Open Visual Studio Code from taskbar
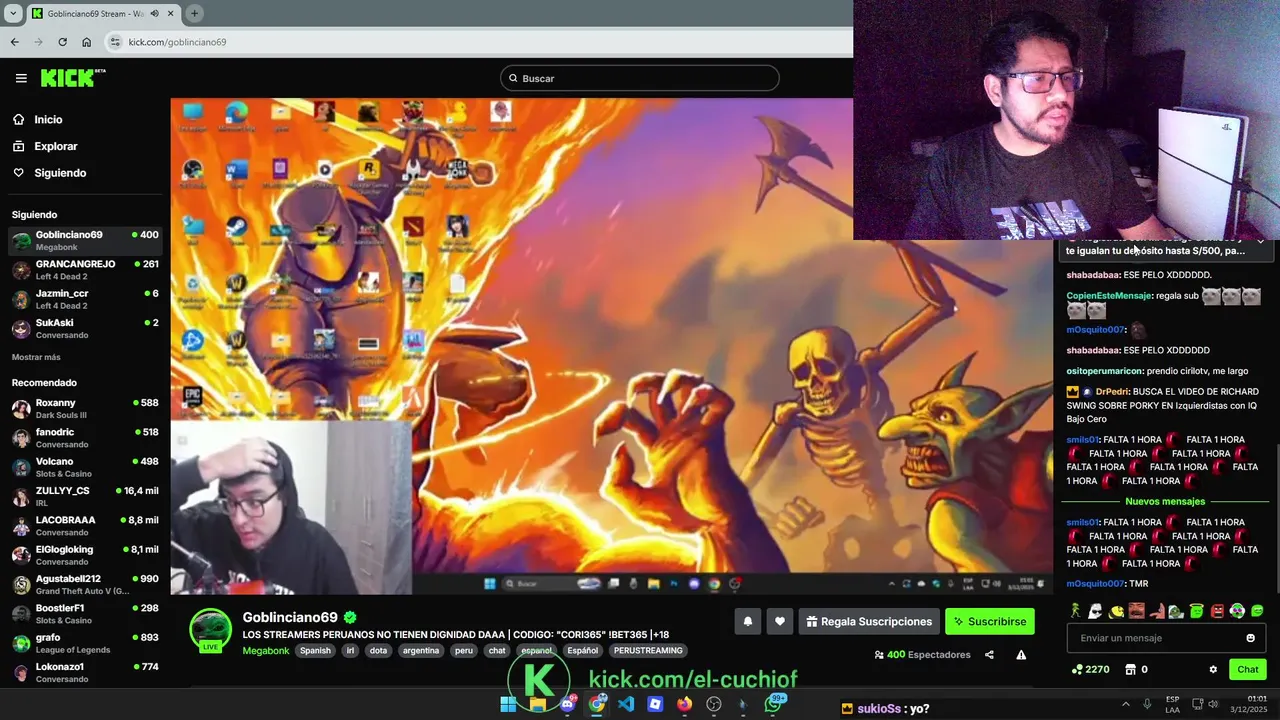This screenshot has width=1280, height=720. [626, 704]
